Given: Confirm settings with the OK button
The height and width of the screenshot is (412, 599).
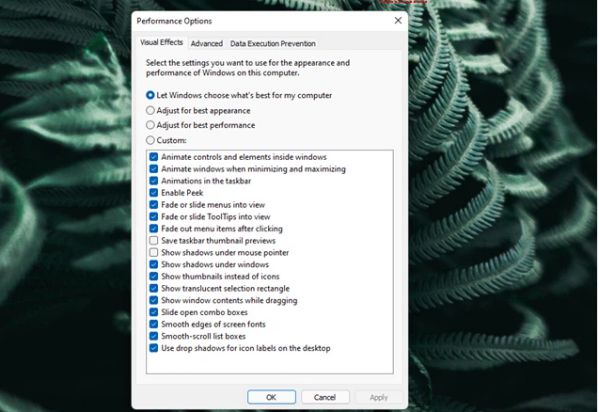Looking at the screenshot, I should point(271,397).
